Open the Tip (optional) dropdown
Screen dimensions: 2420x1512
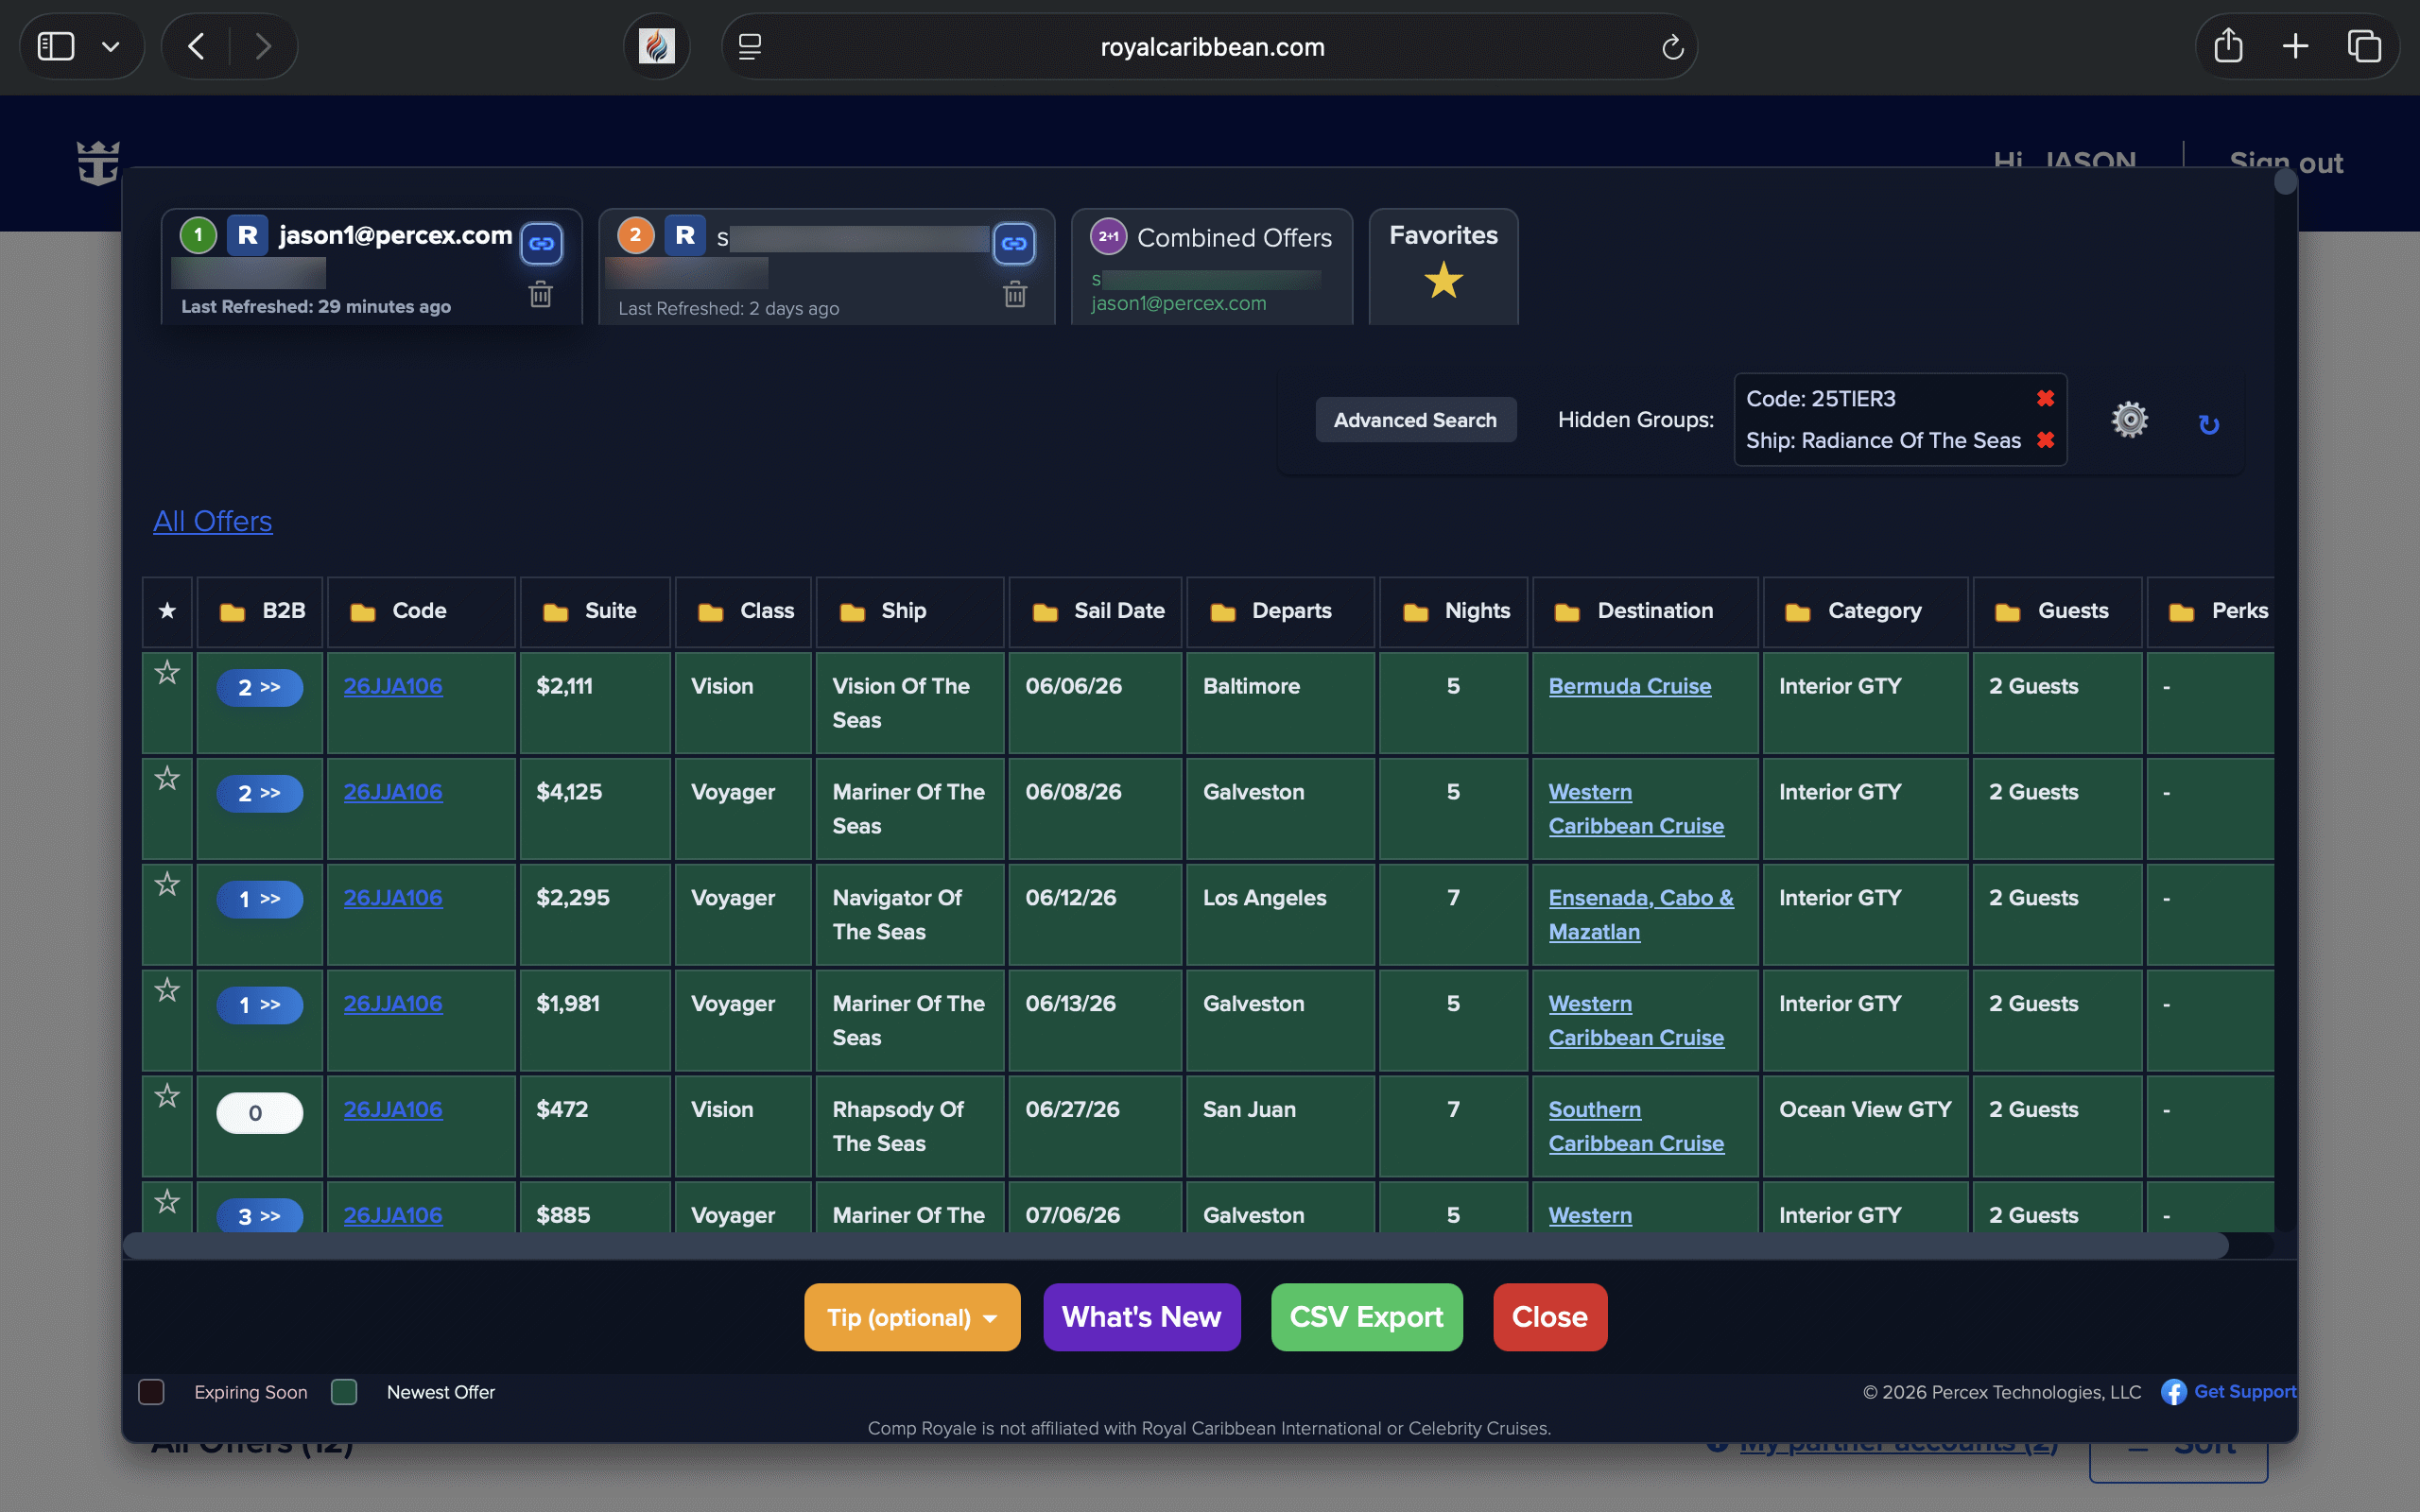click(x=911, y=1317)
